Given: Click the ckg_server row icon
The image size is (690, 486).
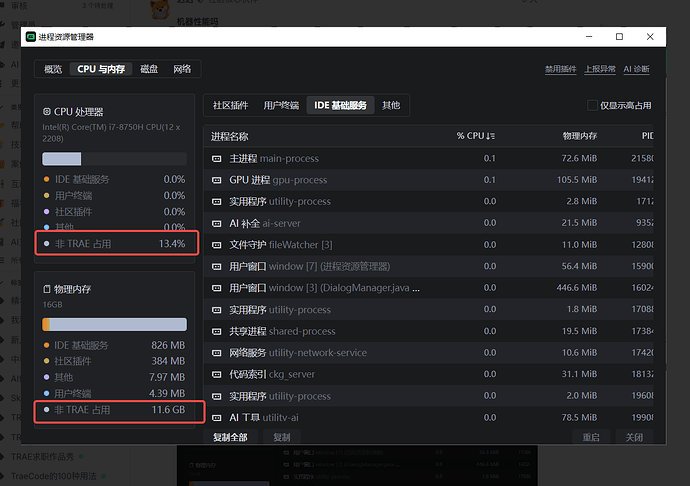Looking at the screenshot, I should (217, 375).
